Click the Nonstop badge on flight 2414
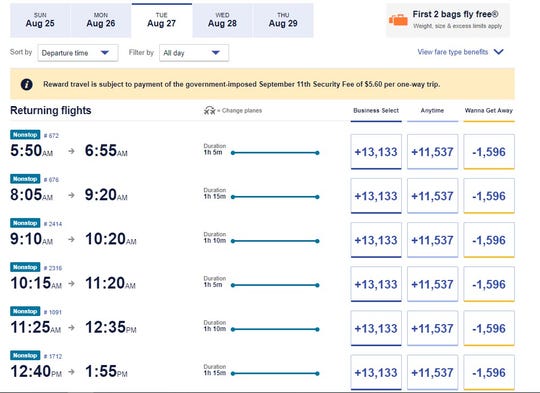This screenshot has height=393, width=540. click(25, 223)
